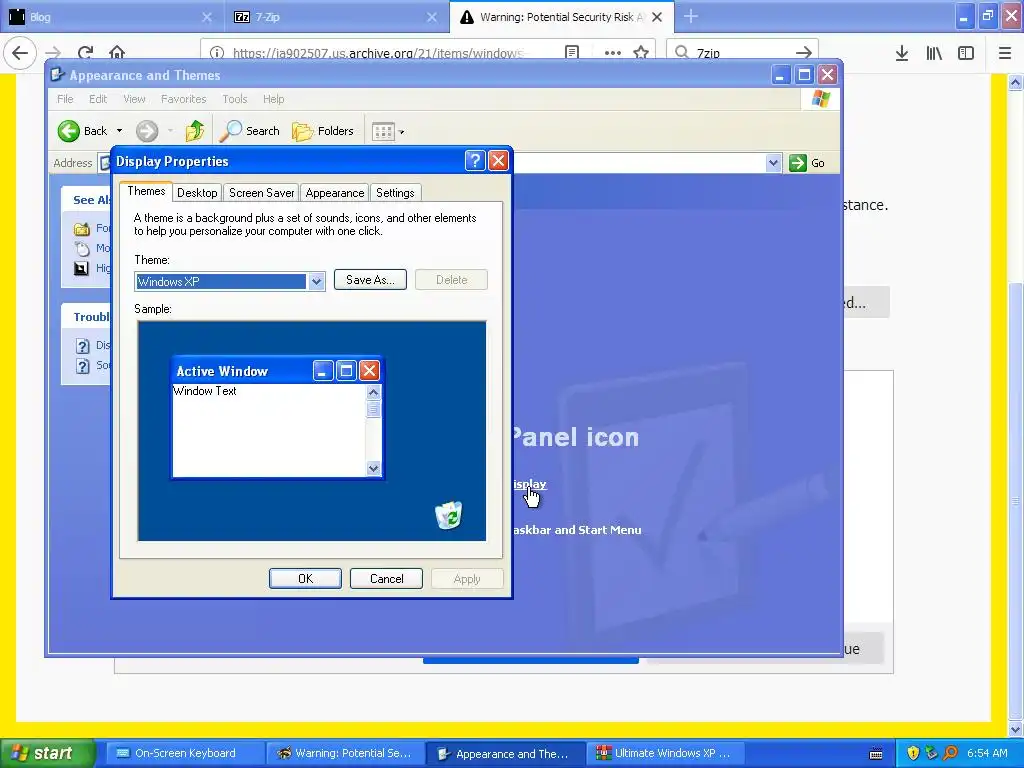1024x768 pixels.
Task: Click the Go button next to Address bar
Action: [807, 163]
